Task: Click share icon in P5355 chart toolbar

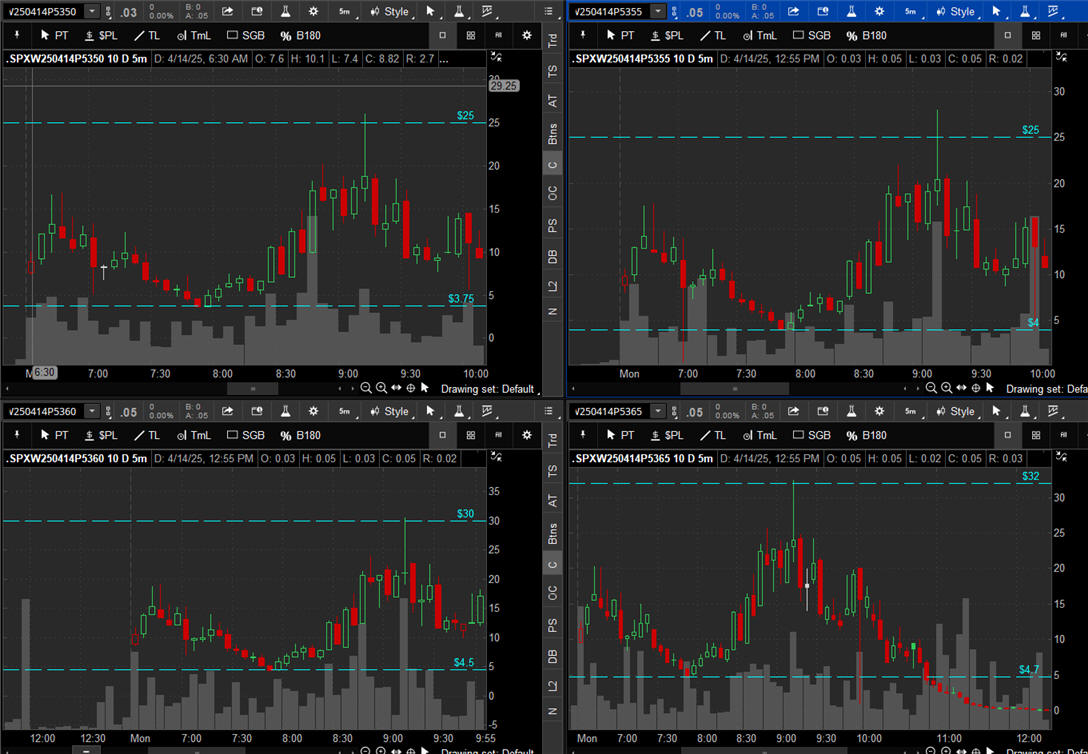Action: pos(794,11)
